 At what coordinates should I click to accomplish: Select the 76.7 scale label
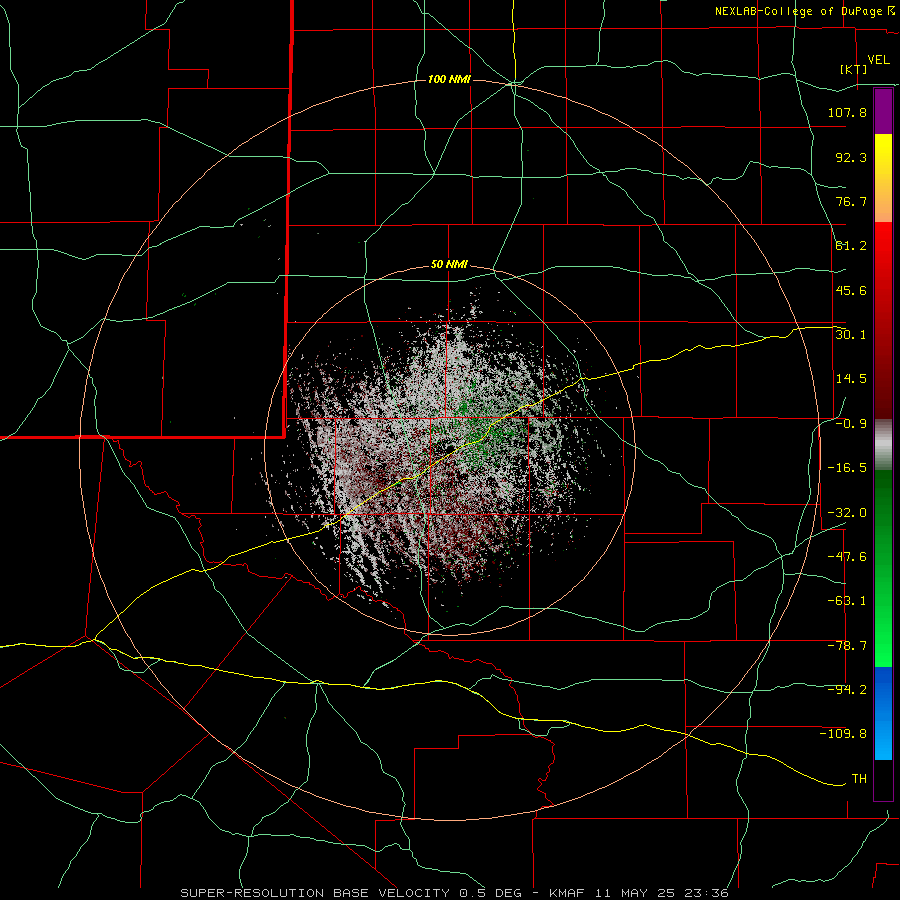(x=851, y=201)
